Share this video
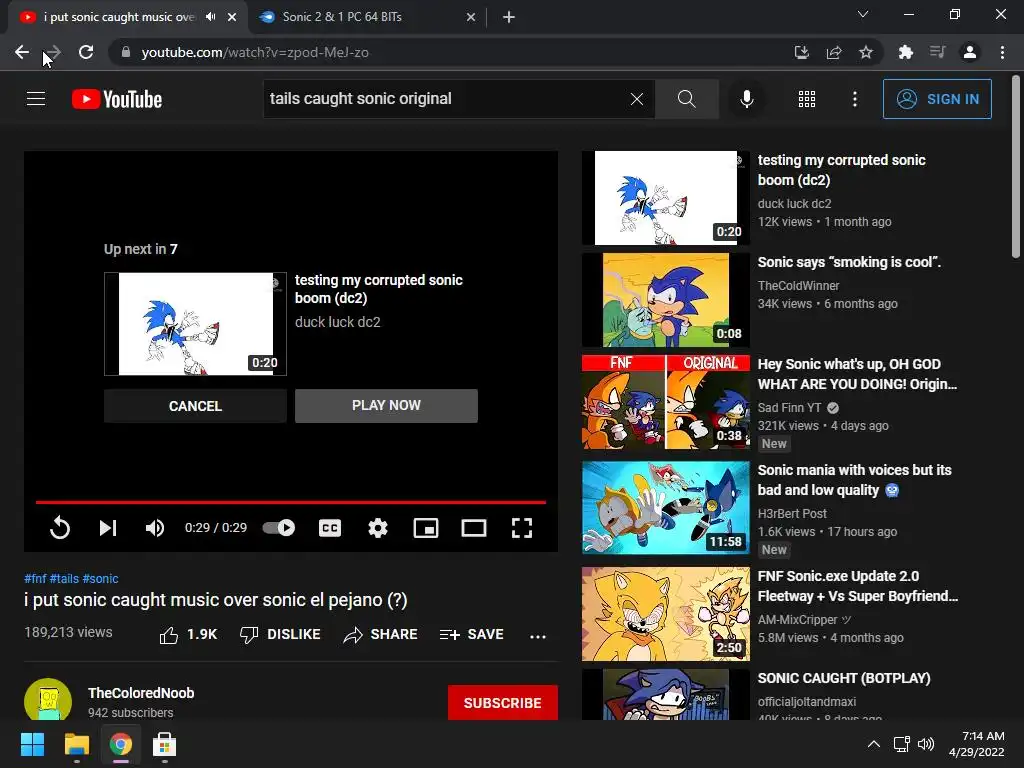 click(x=380, y=634)
